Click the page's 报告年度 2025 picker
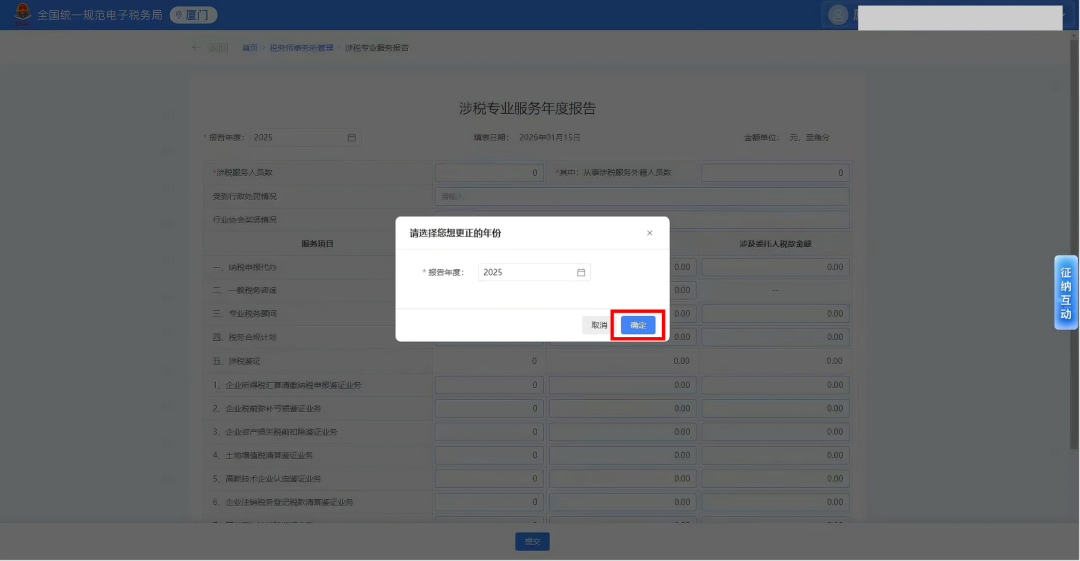Viewport: 1080px width, 561px height. [305, 138]
